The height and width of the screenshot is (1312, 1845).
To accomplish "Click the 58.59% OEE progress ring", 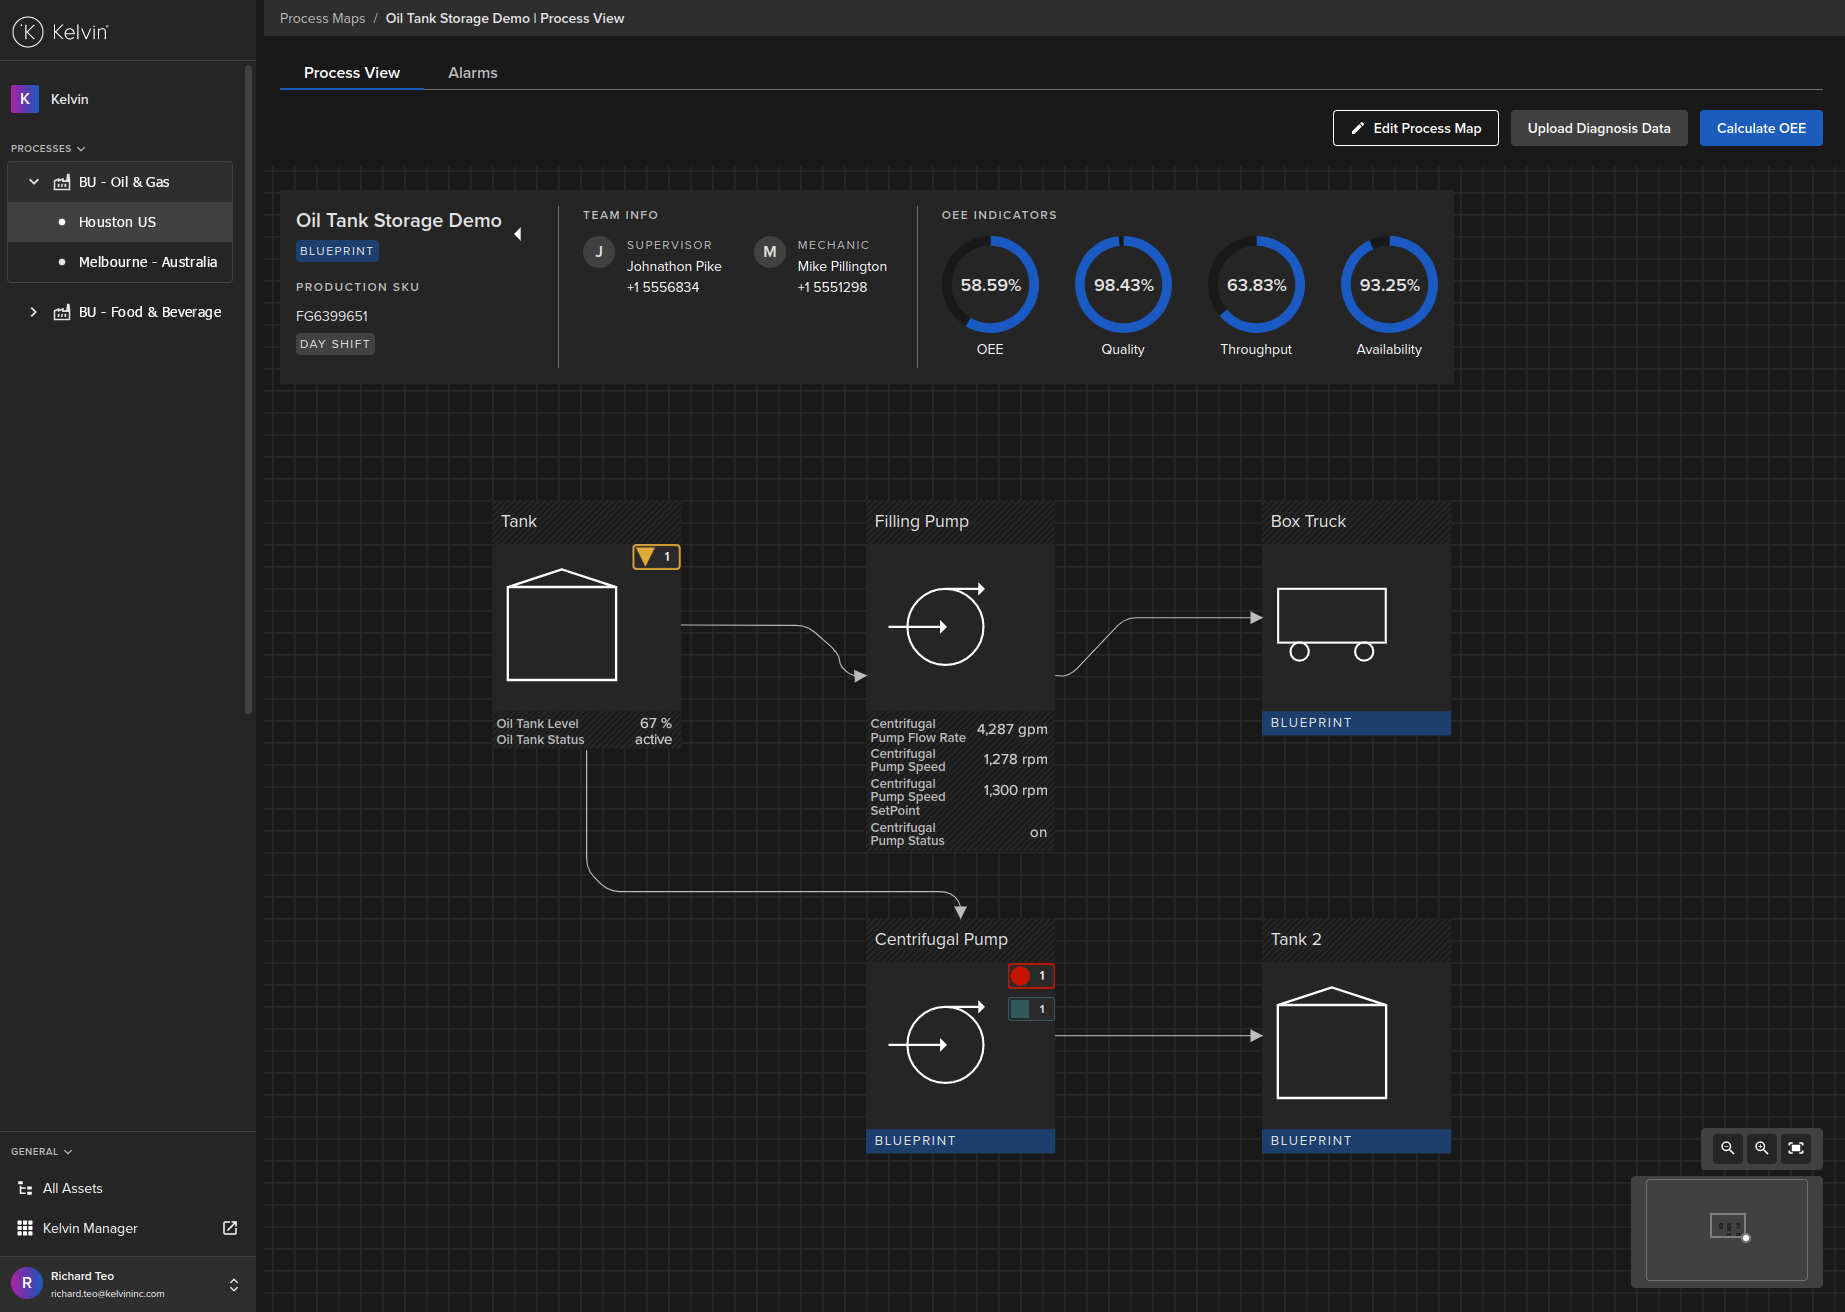I will (990, 284).
